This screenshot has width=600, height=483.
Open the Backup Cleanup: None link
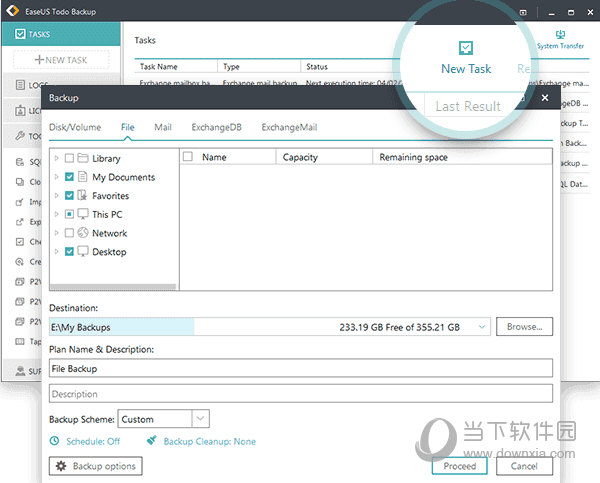point(210,441)
